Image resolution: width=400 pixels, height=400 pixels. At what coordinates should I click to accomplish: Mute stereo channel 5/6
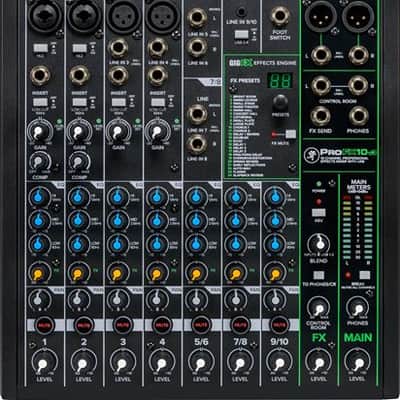[x=201, y=325]
